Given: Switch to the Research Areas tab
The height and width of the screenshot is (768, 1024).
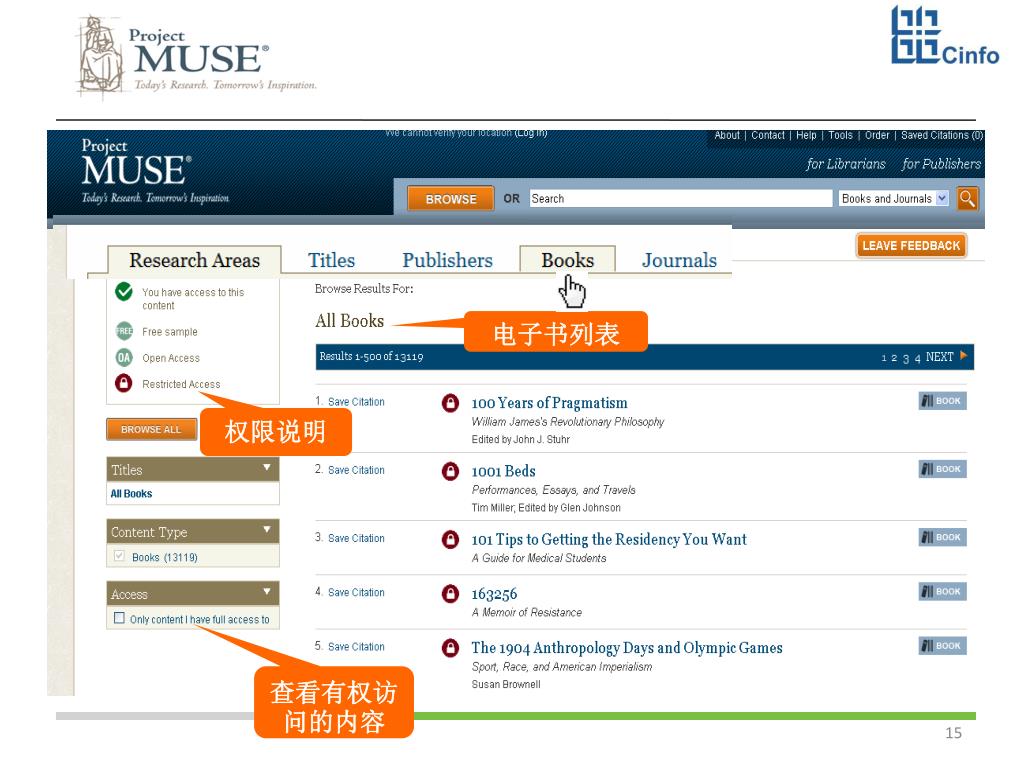Looking at the screenshot, I should pyautogui.click(x=194, y=260).
